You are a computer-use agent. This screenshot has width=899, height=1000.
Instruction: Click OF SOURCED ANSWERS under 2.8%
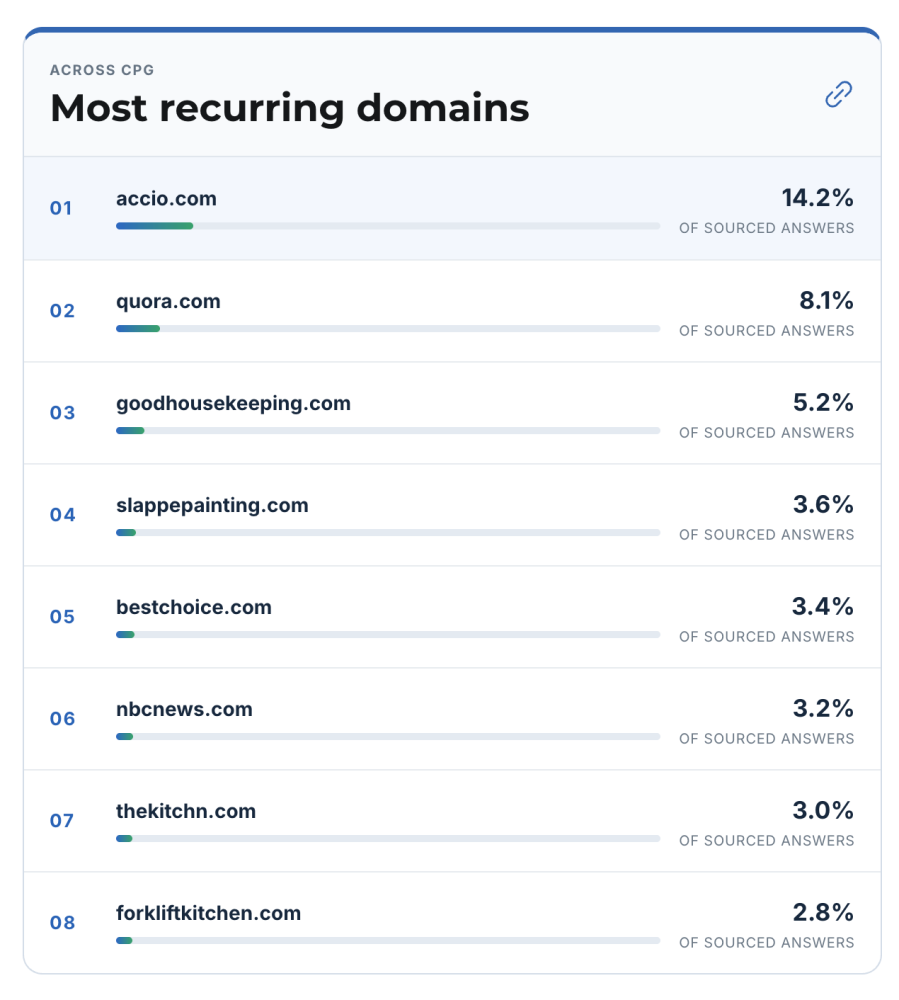pos(766,943)
